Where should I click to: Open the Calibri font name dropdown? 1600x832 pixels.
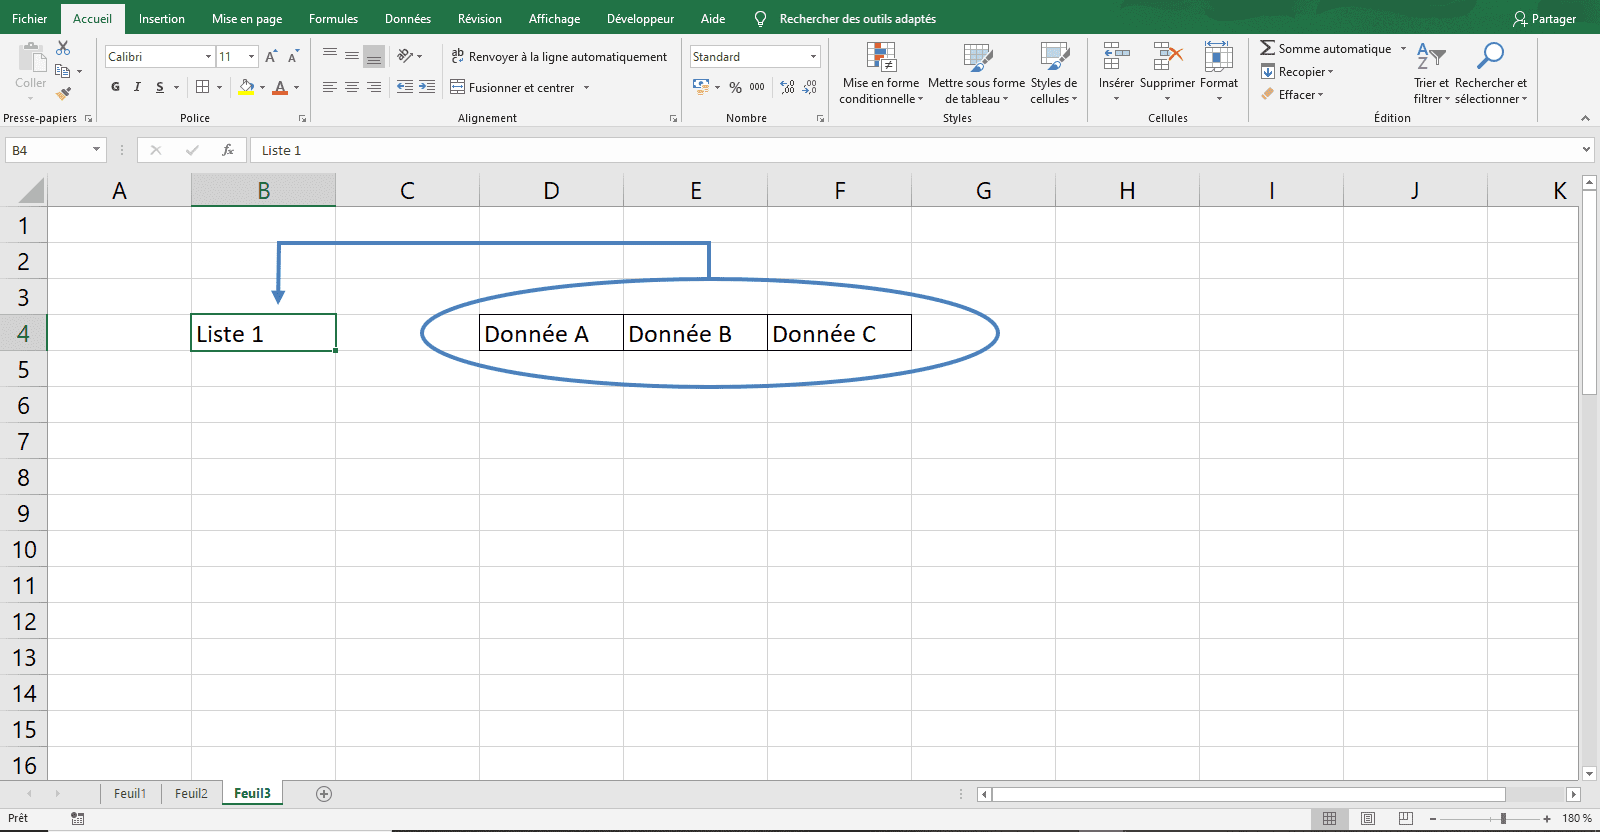208,57
